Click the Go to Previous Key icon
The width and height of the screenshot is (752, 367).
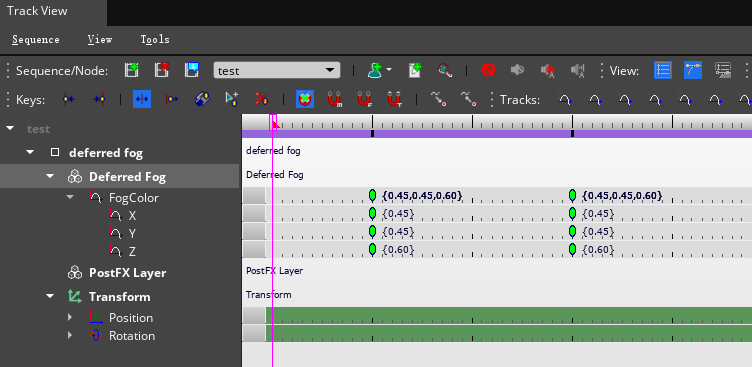tap(69, 99)
